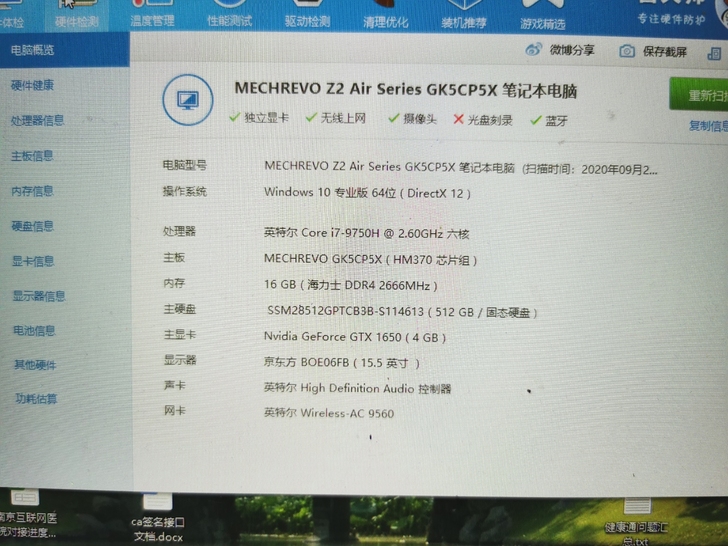Image resolution: width=728 pixels, height=546 pixels.
Task: Click the Nvidia GeForce GTX 1650 value
Action: tap(355, 337)
